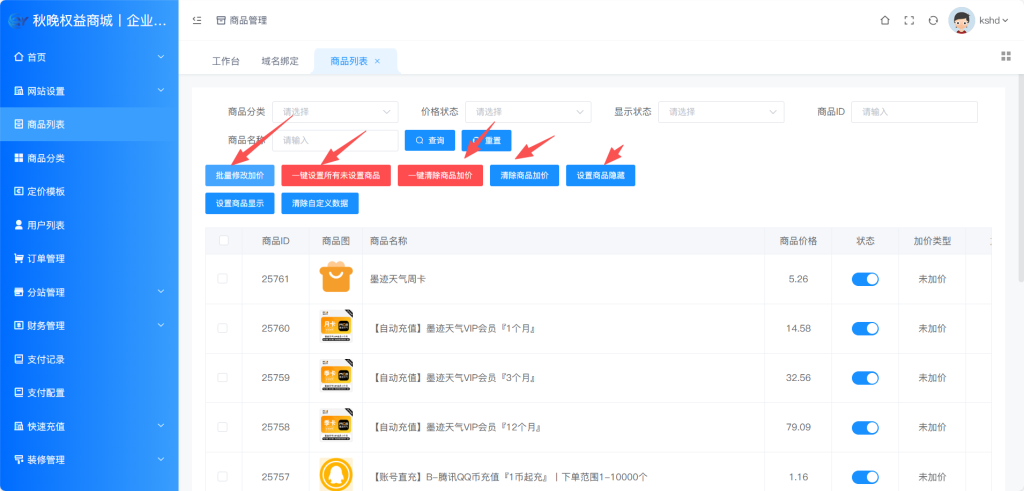The width and height of the screenshot is (1024, 491).
Task: Toggle fullscreen mode icon in header
Action: 909,20
